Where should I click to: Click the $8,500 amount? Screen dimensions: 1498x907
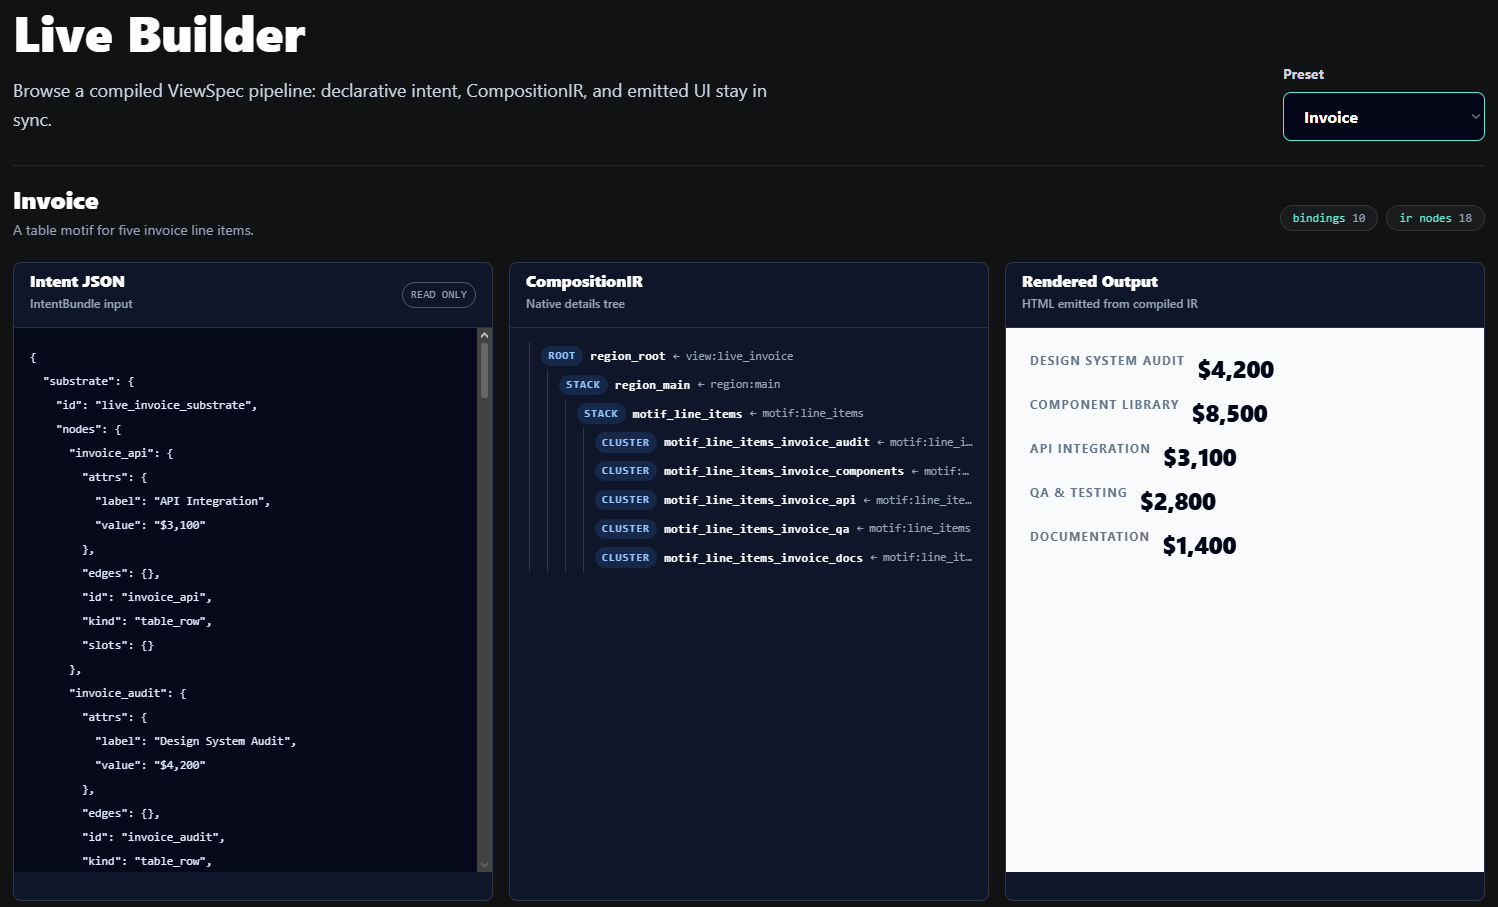point(1229,414)
